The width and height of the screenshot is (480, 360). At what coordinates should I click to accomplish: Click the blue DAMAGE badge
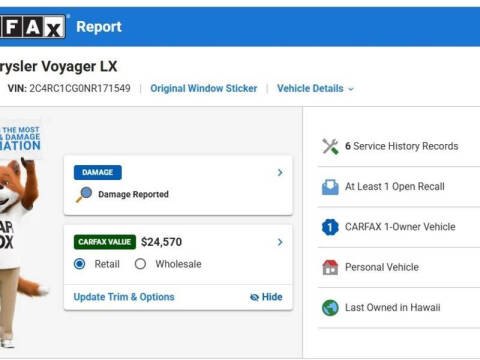[x=98, y=172]
